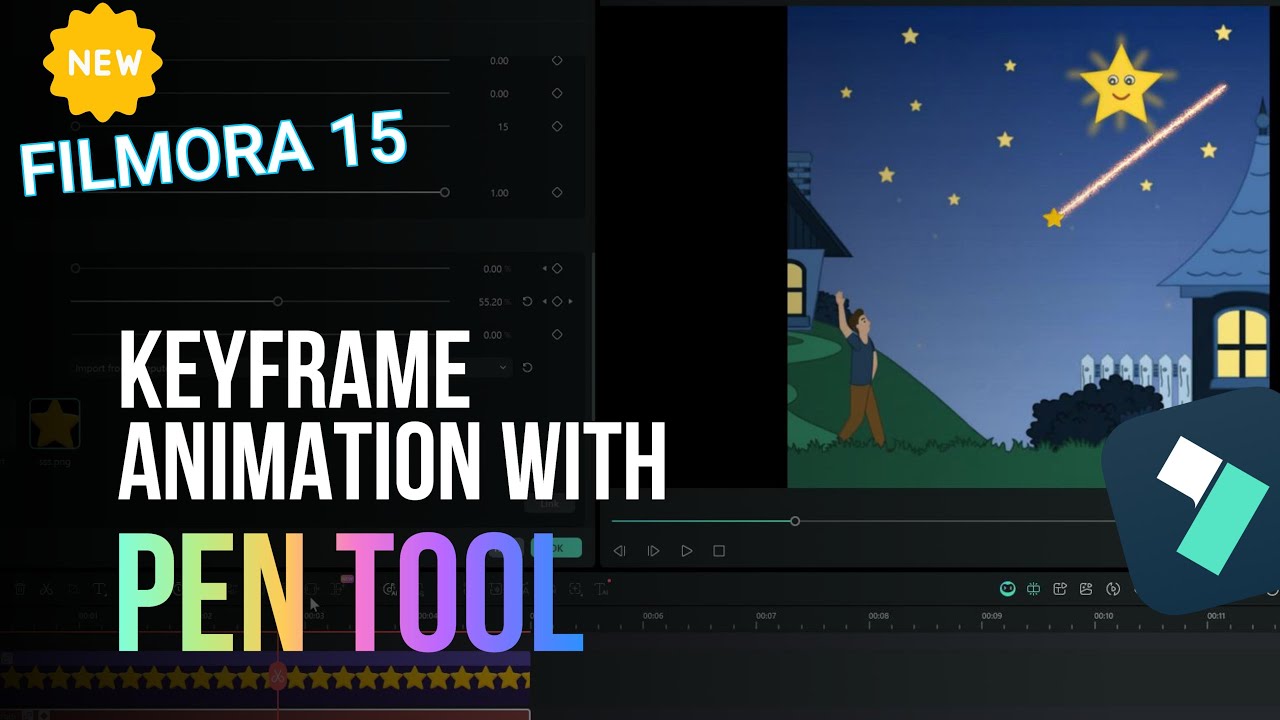
Task: Add a keyframe beside the 15 value
Action: point(557,127)
